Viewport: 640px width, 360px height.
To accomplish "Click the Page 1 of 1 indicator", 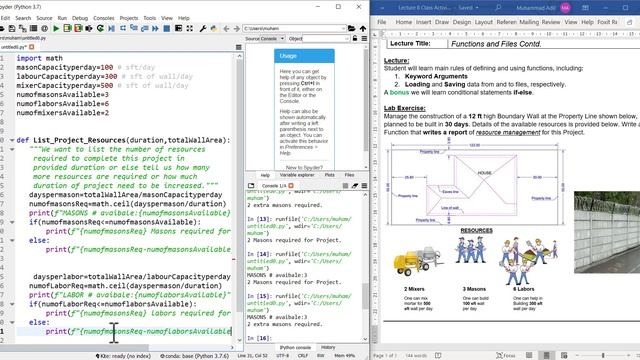I will coord(386,356).
